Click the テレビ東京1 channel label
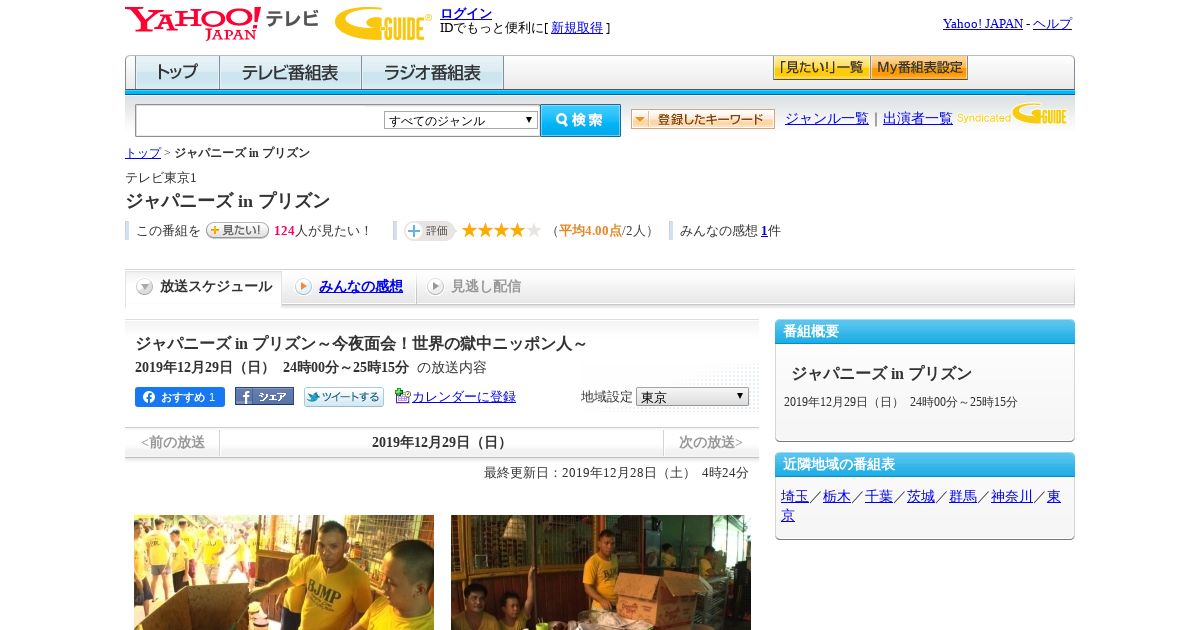Image resolution: width=1200 pixels, height=630 pixels. pos(161,178)
